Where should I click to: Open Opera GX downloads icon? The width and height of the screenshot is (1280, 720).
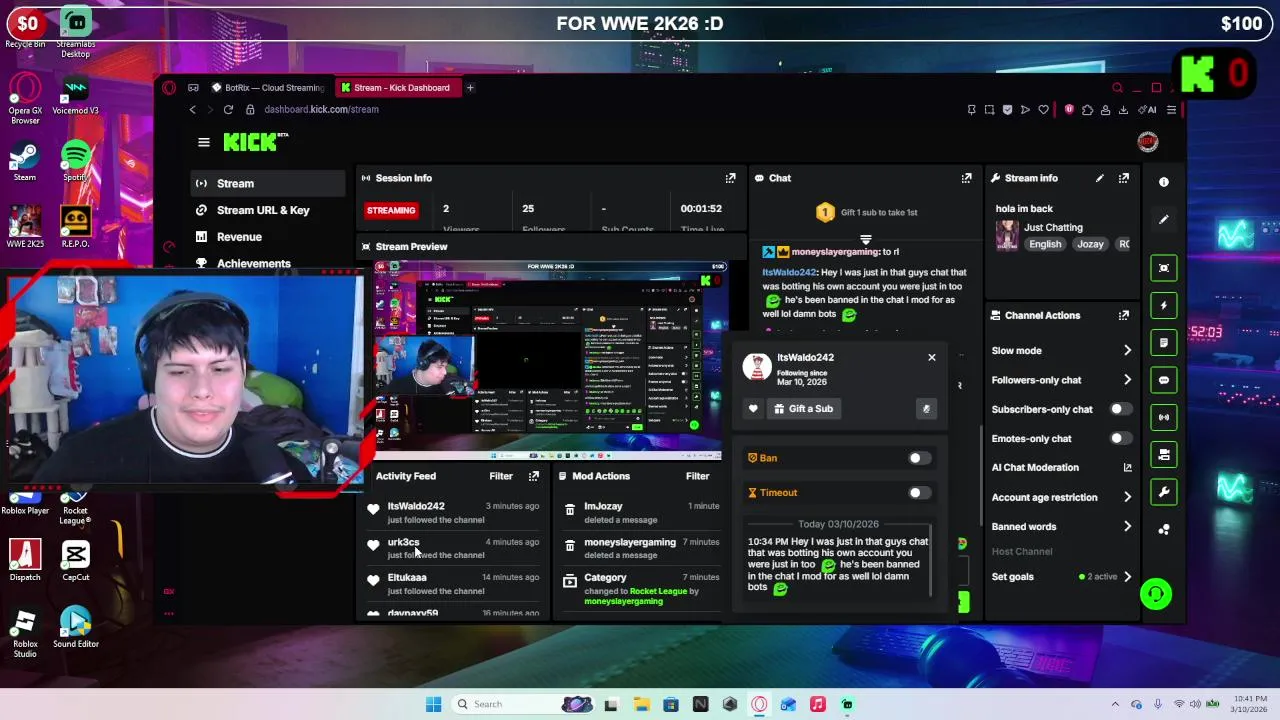tap(1123, 110)
